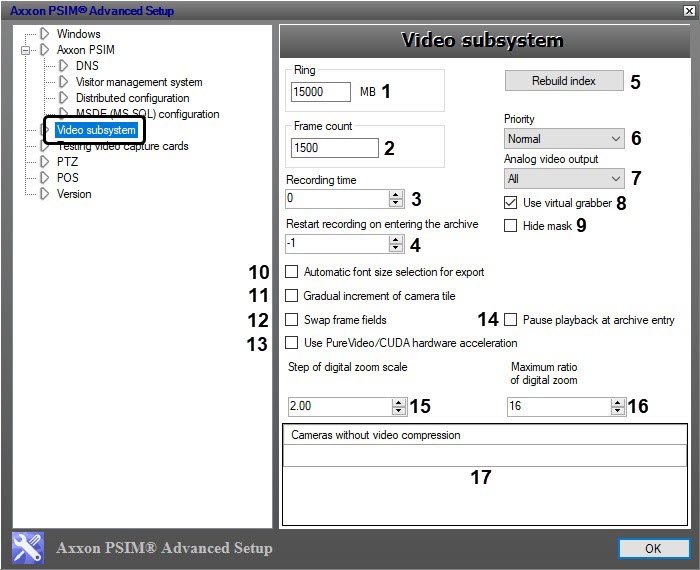The height and width of the screenshot is (570, 700).
Task: Expand the Windows tree node arrow
Action: click(x=44, y=34)
